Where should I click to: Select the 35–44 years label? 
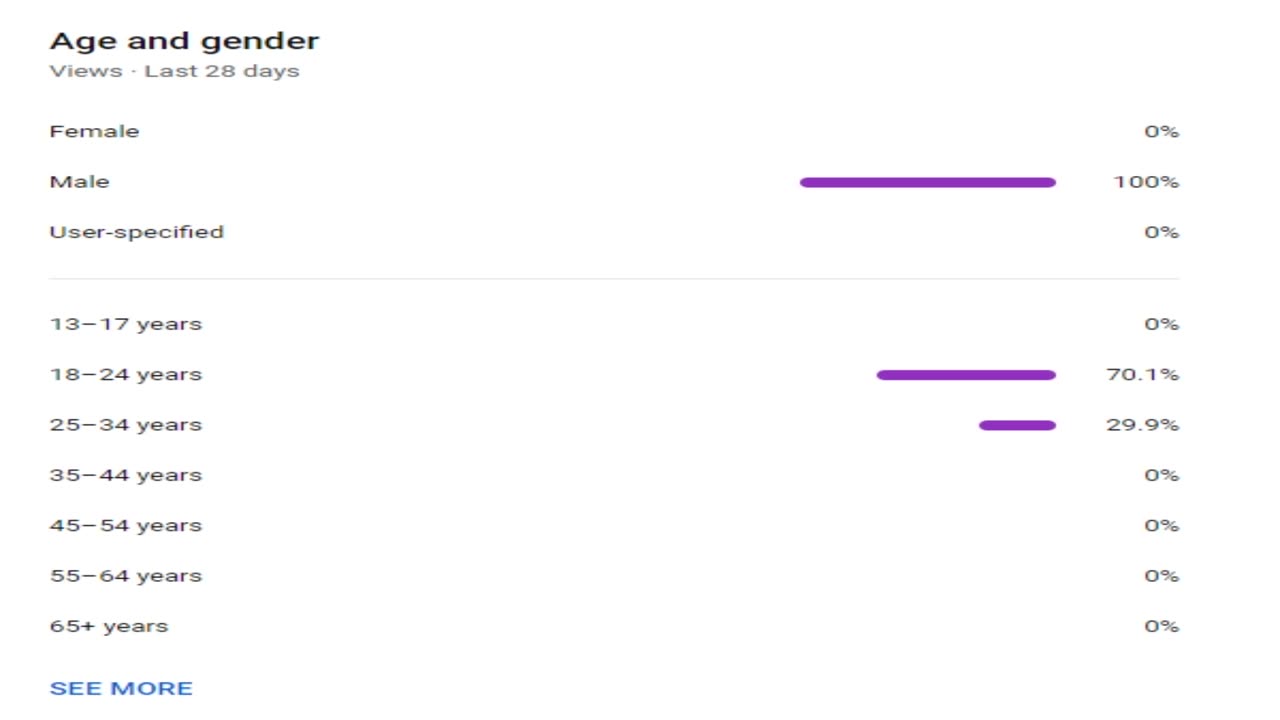[x=125, y=475]
